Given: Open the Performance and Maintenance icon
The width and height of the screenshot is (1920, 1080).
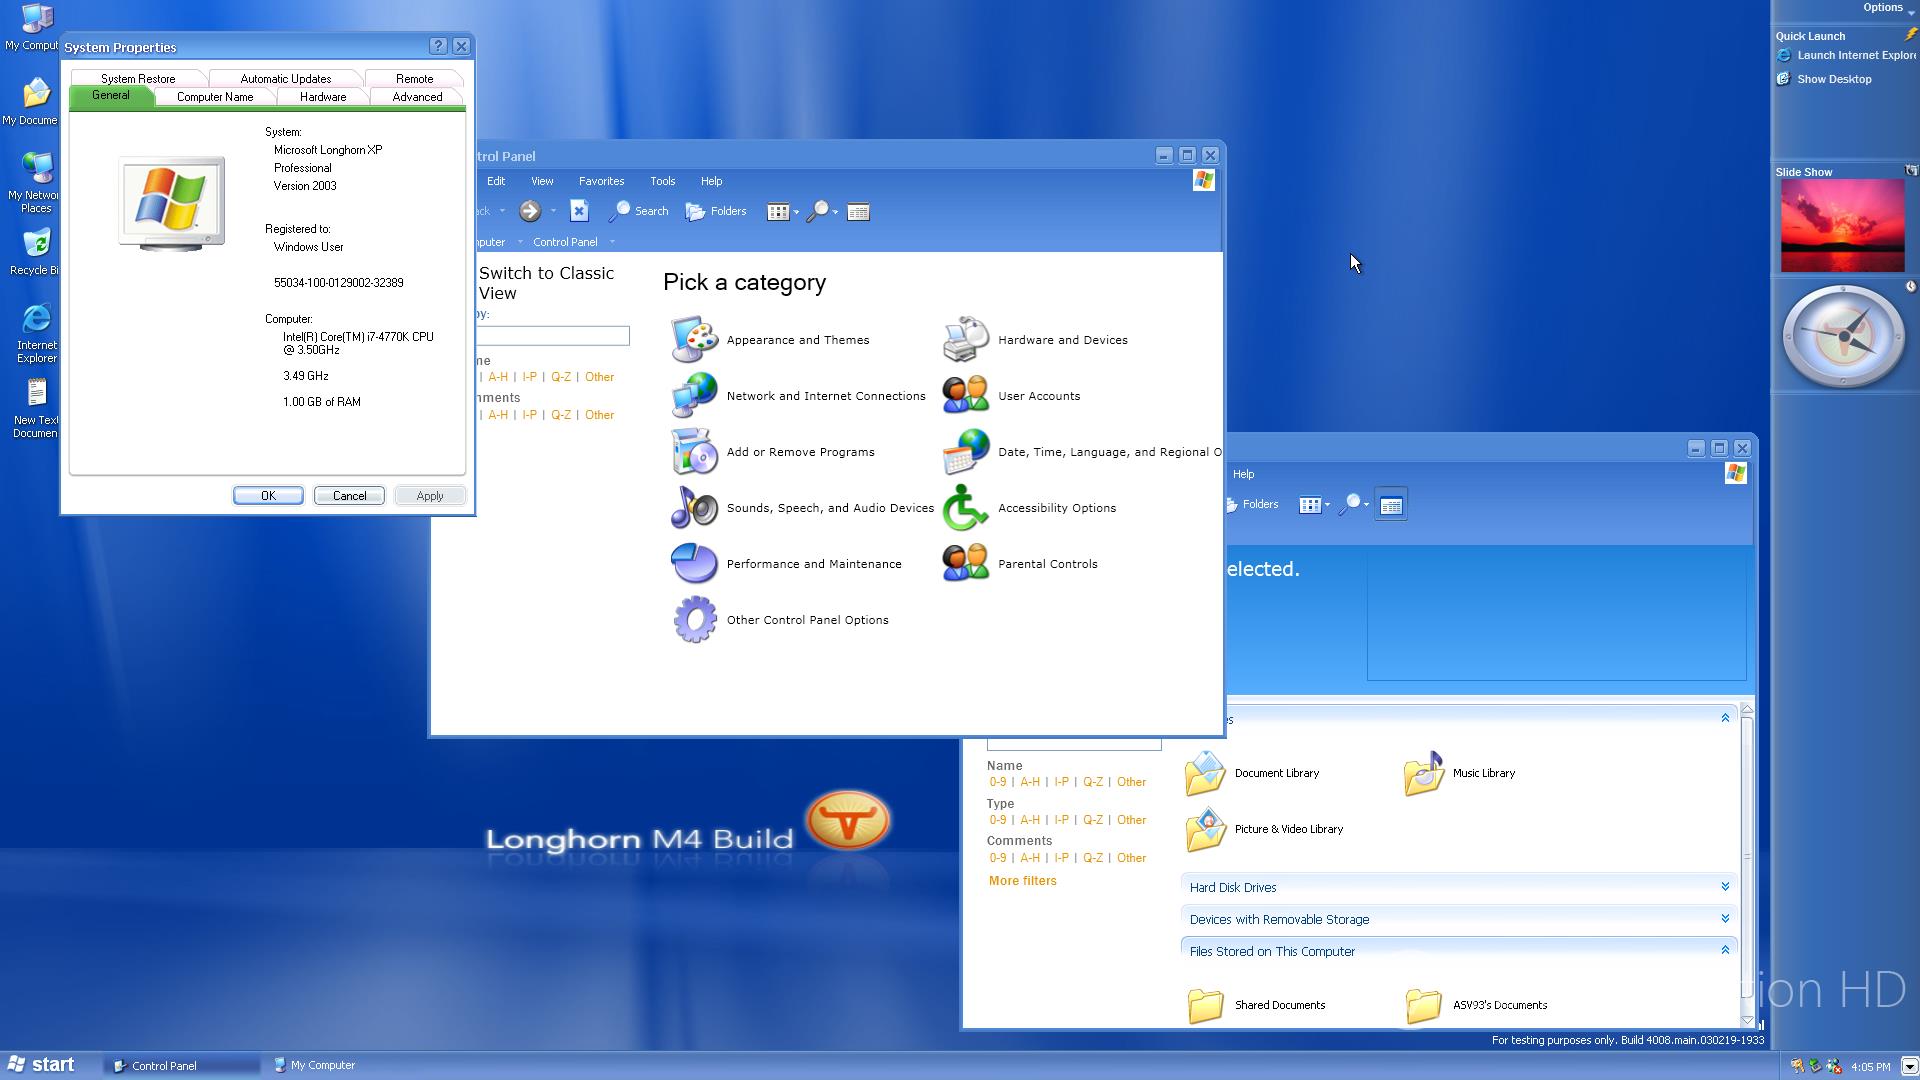Looking at the screenshot, I should click(x=694, y=564).
